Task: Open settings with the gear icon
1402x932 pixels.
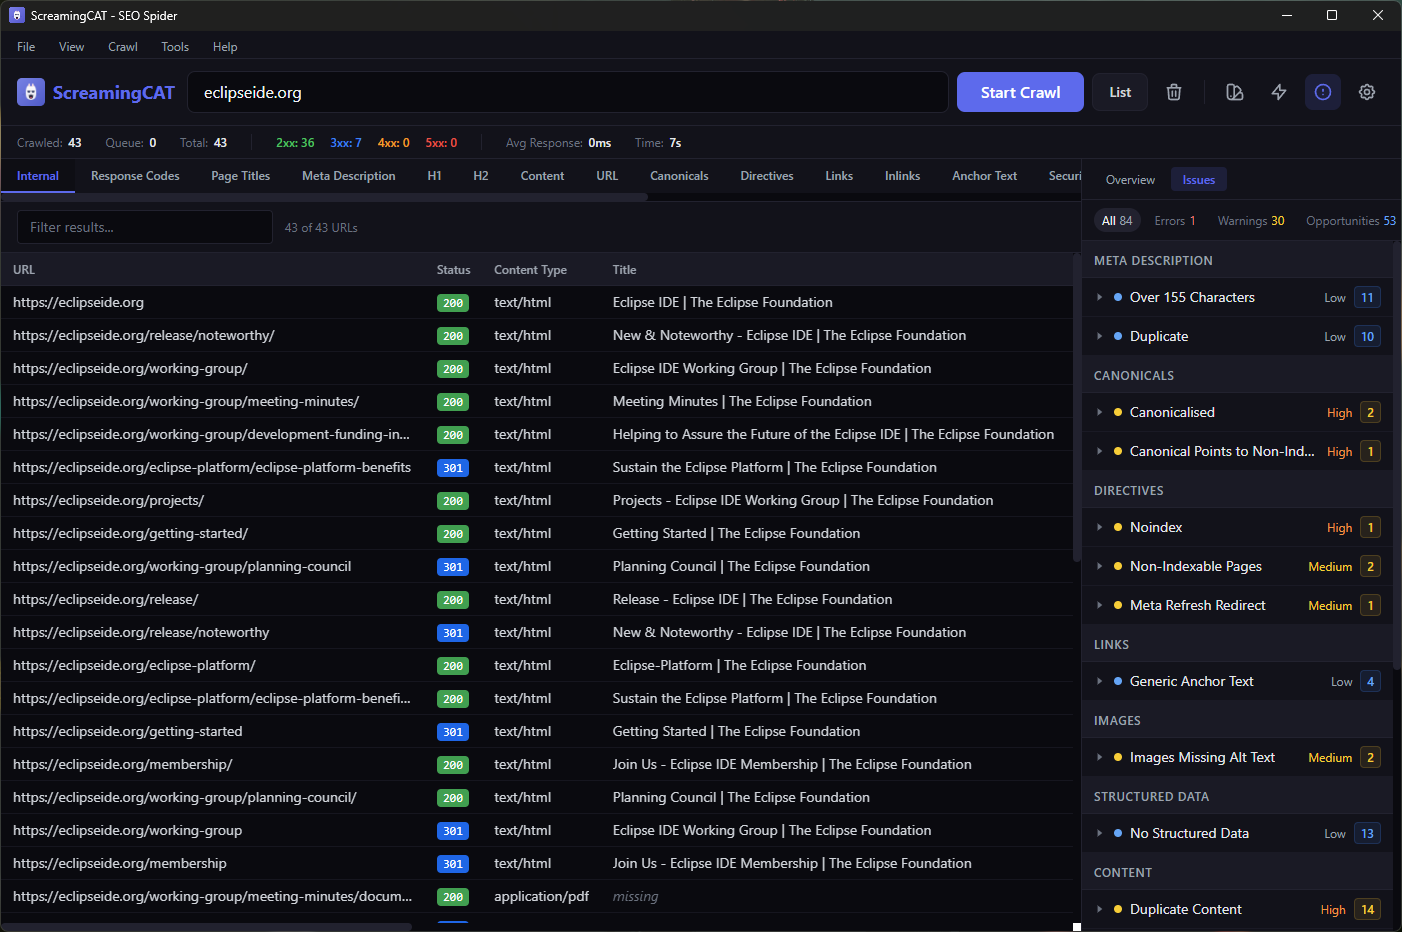Action: 1367,92
